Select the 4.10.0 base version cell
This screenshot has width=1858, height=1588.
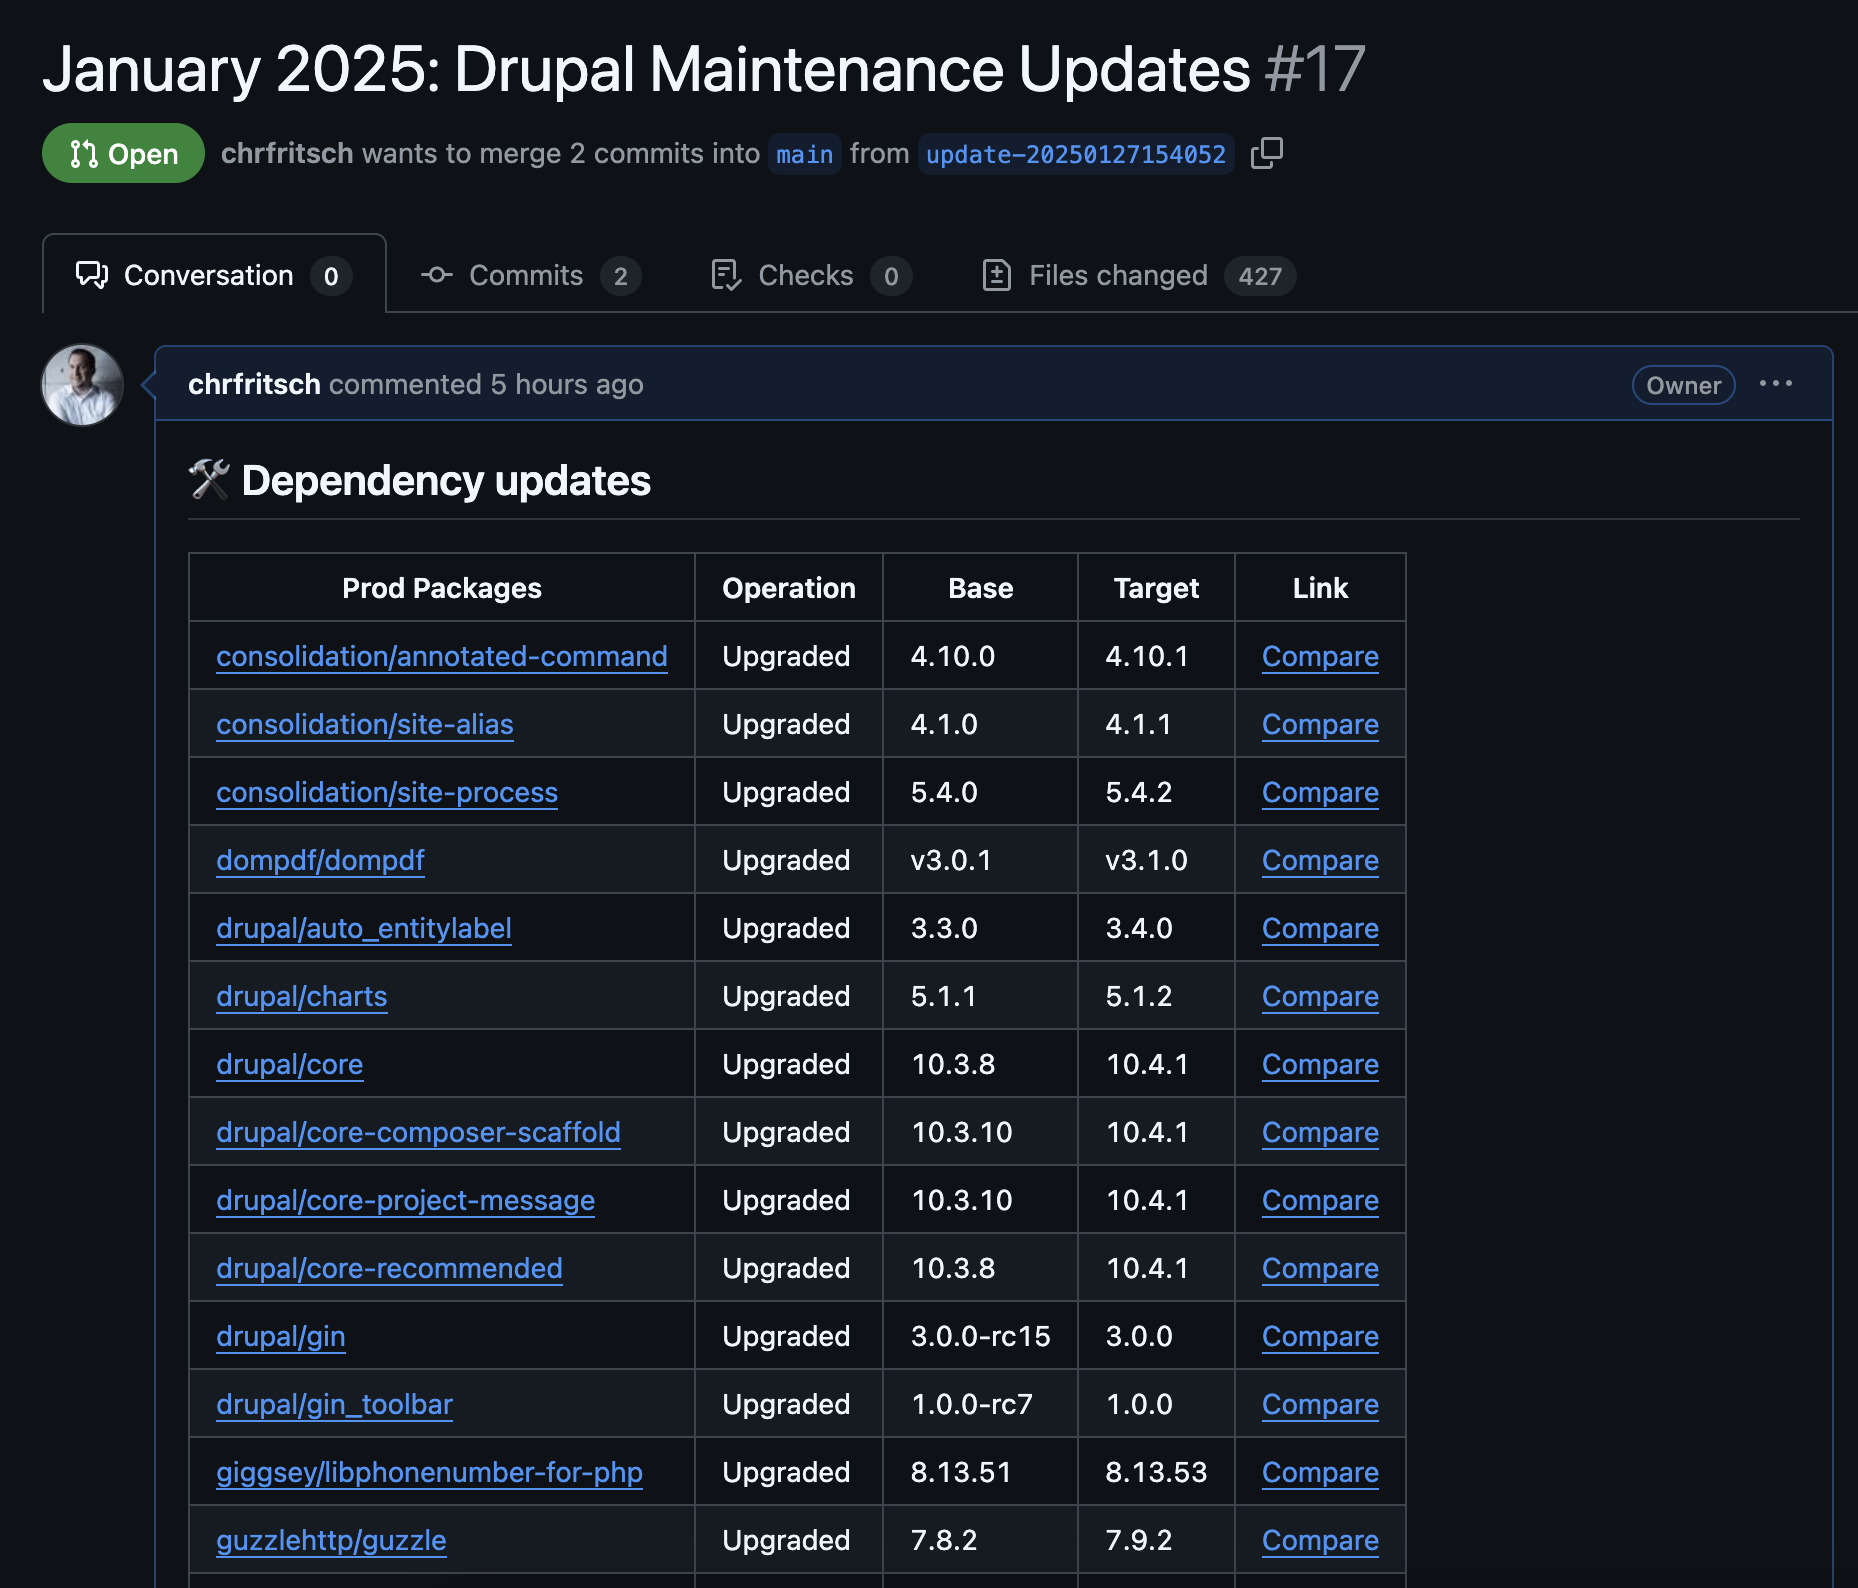click(x=980, y=656)
